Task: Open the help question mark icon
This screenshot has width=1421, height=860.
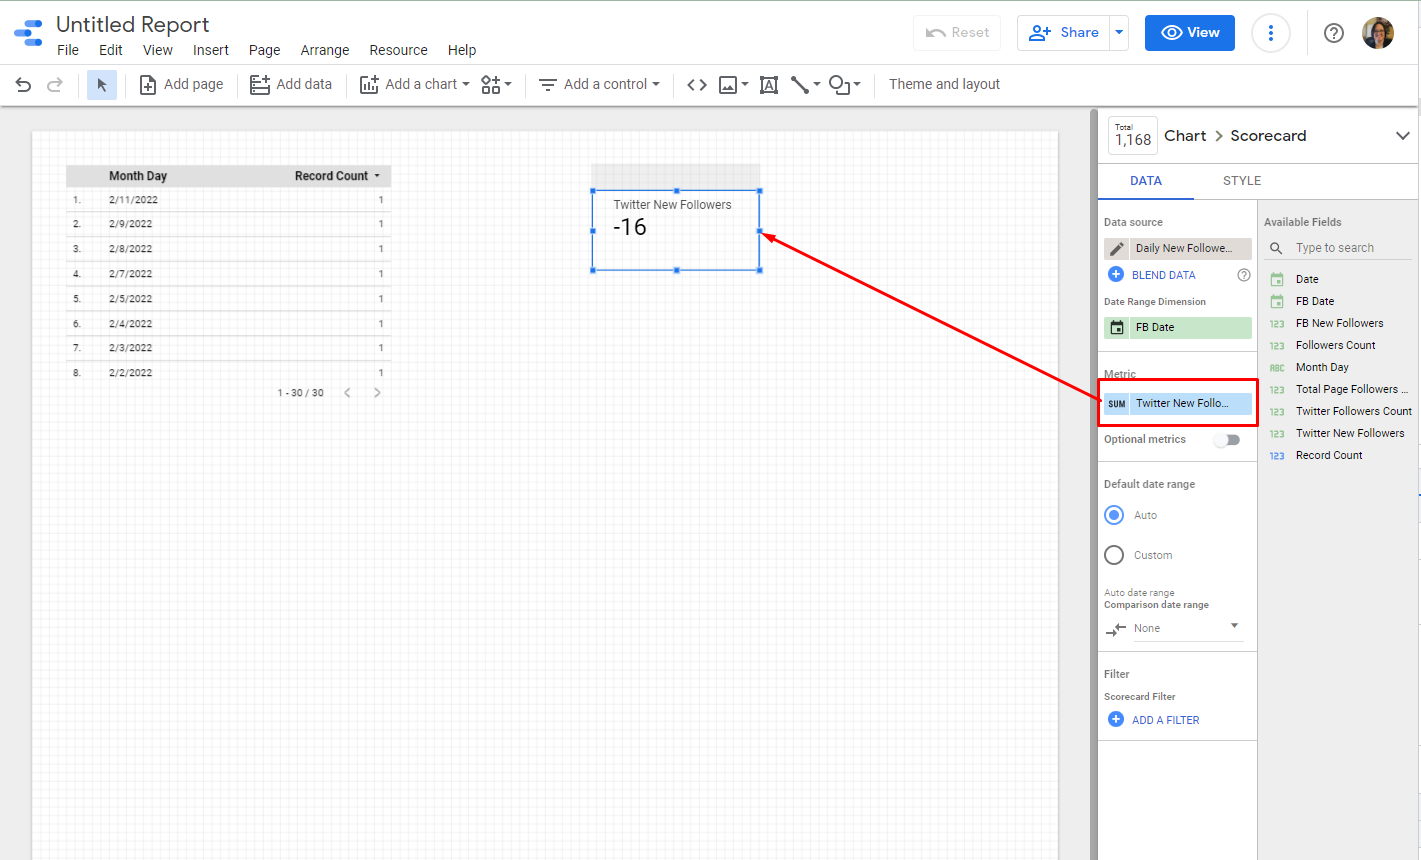Action: tap(1333, 33)
